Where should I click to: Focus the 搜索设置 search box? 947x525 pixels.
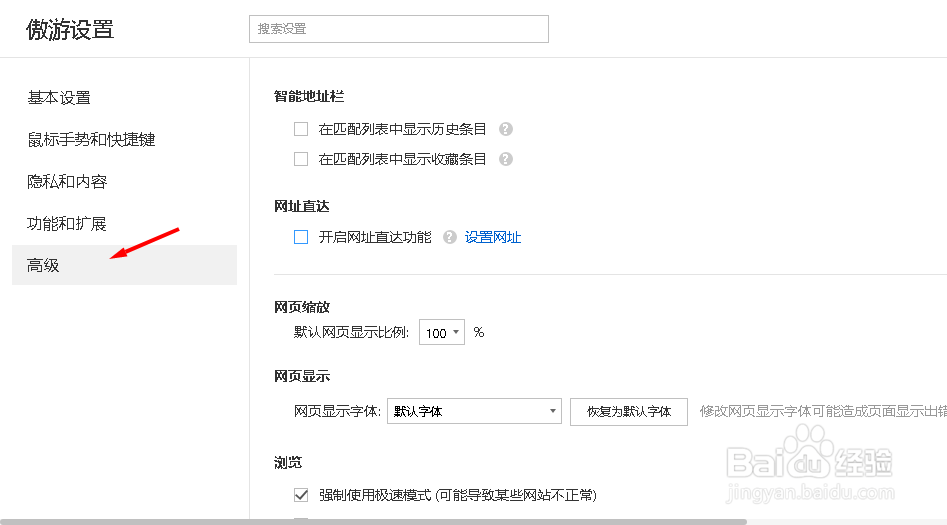[x=398, y=29]
